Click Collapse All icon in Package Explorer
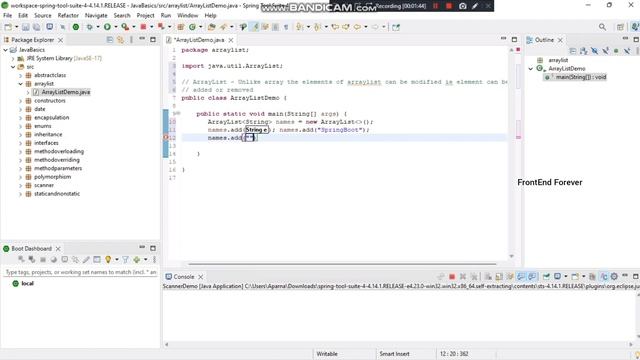Screen dimensions: 640x360 tap(109, 40)
